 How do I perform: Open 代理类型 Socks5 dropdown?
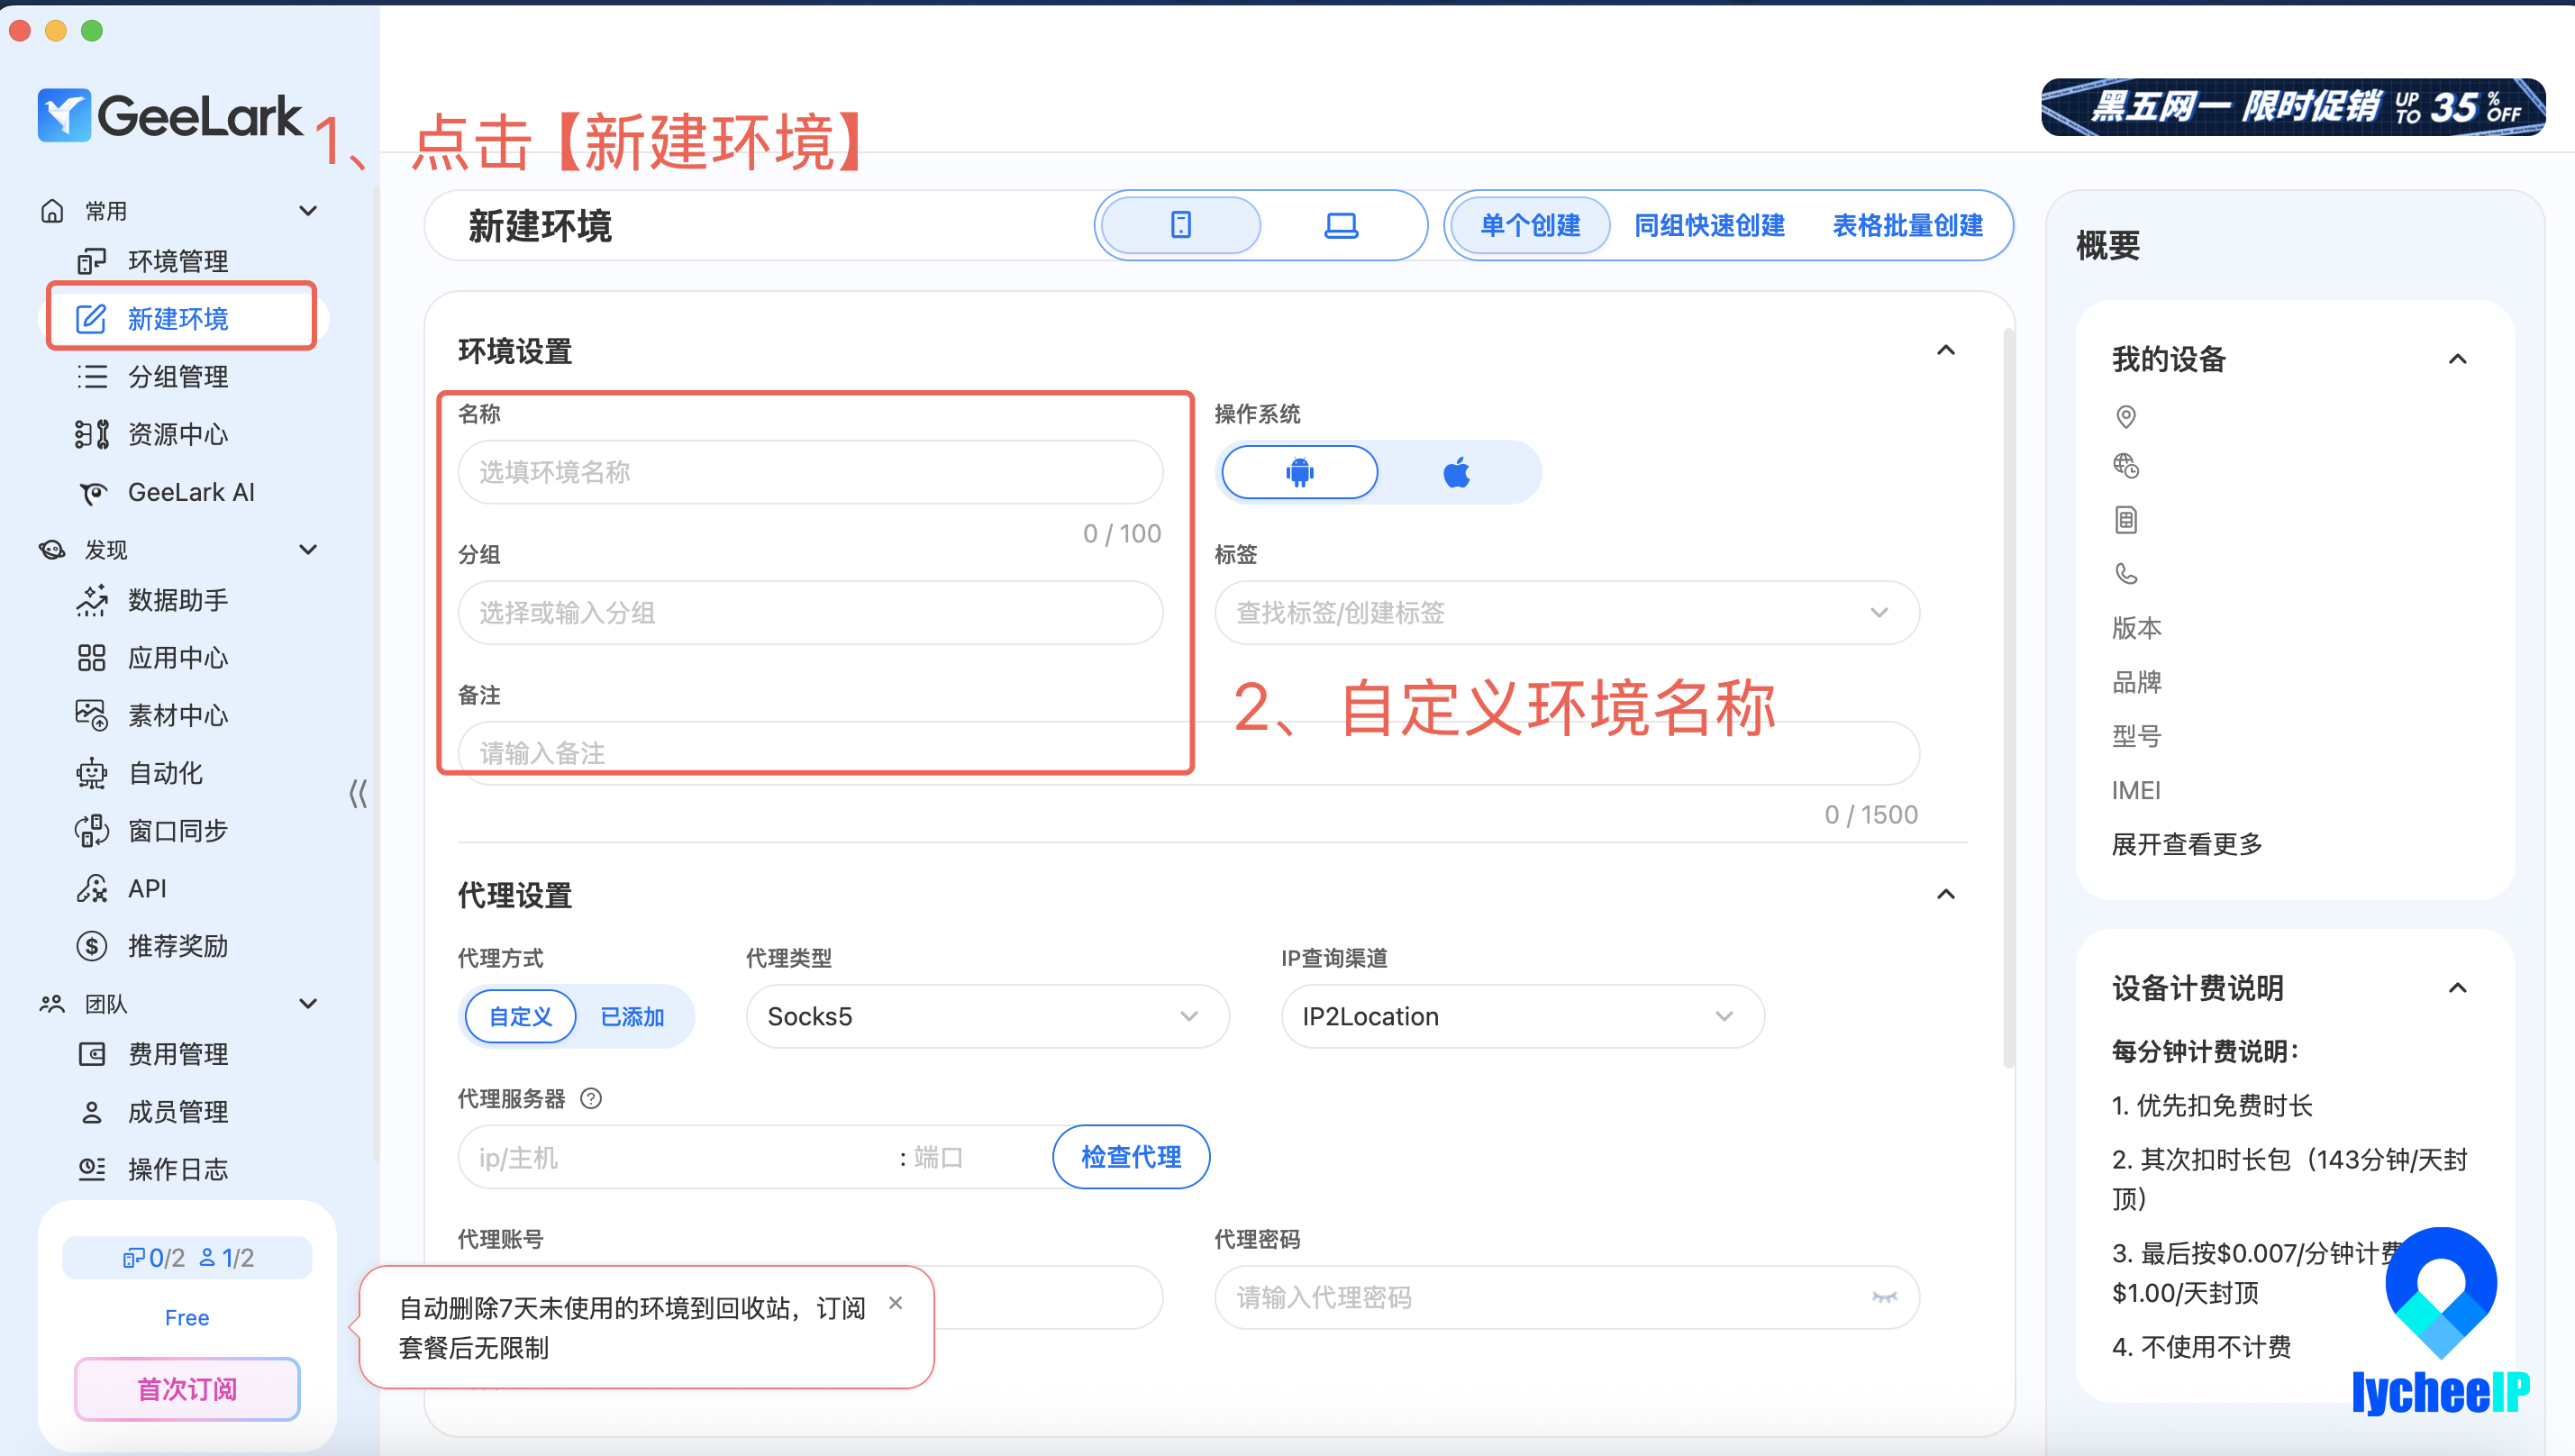987,1016
